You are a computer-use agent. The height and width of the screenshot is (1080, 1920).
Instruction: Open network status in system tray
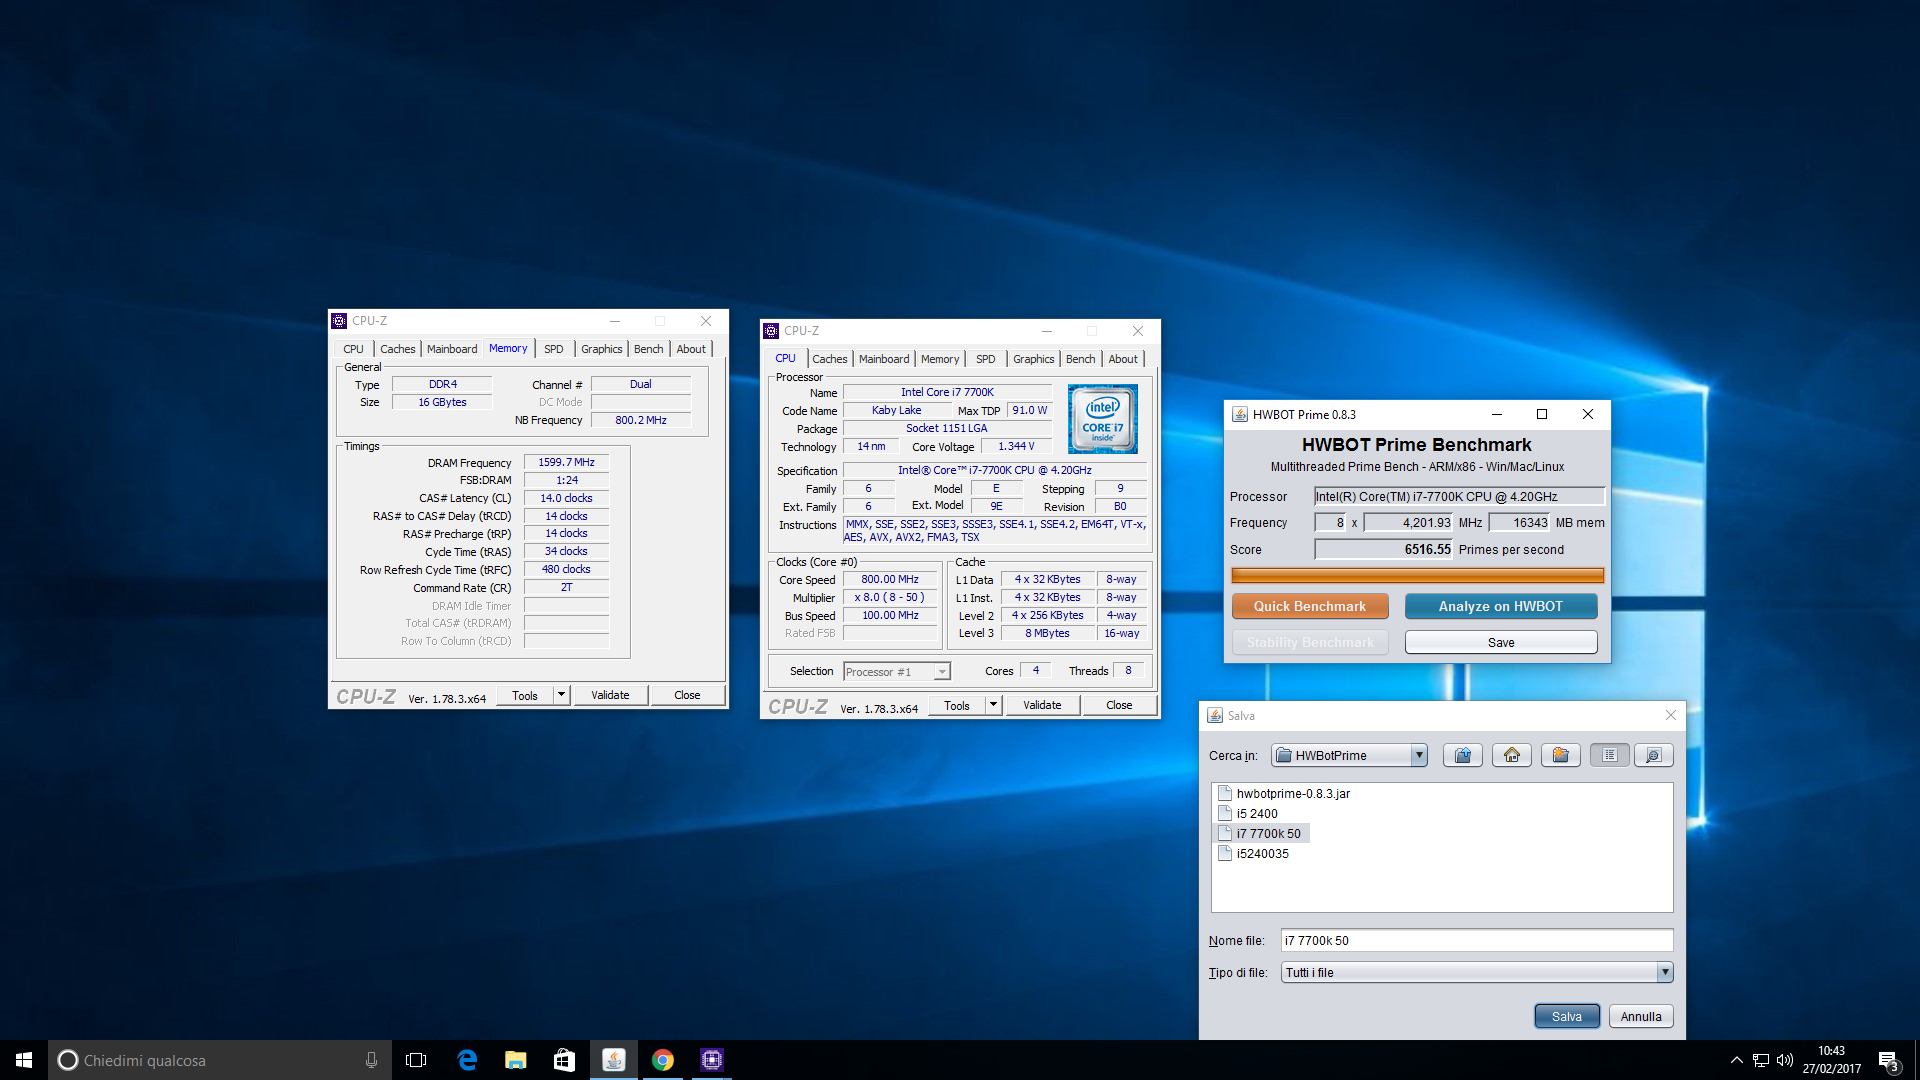pyautogui.click(x=1761, y=1060)
